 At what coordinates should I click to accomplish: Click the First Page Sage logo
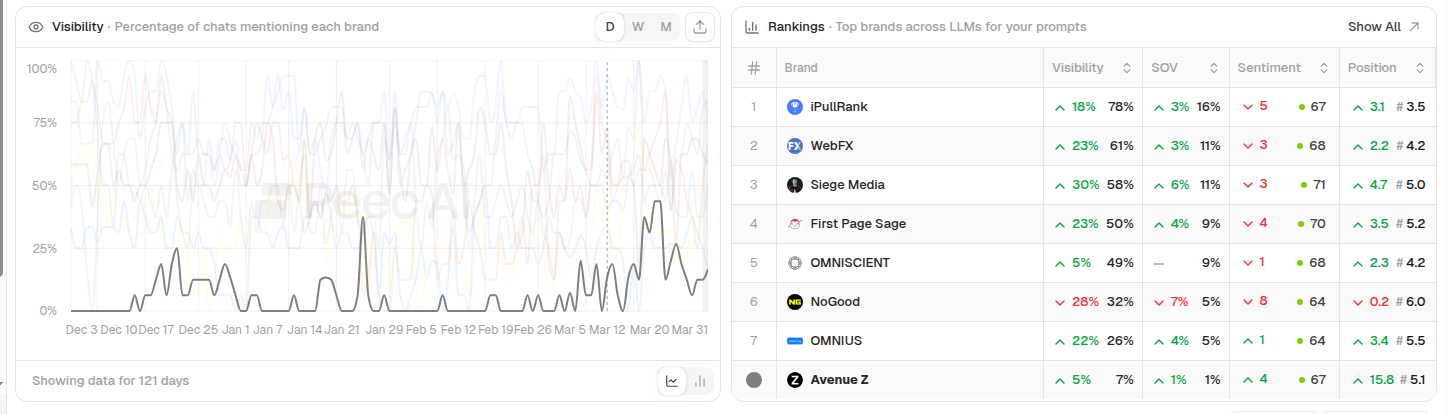(x=795, y=224)
